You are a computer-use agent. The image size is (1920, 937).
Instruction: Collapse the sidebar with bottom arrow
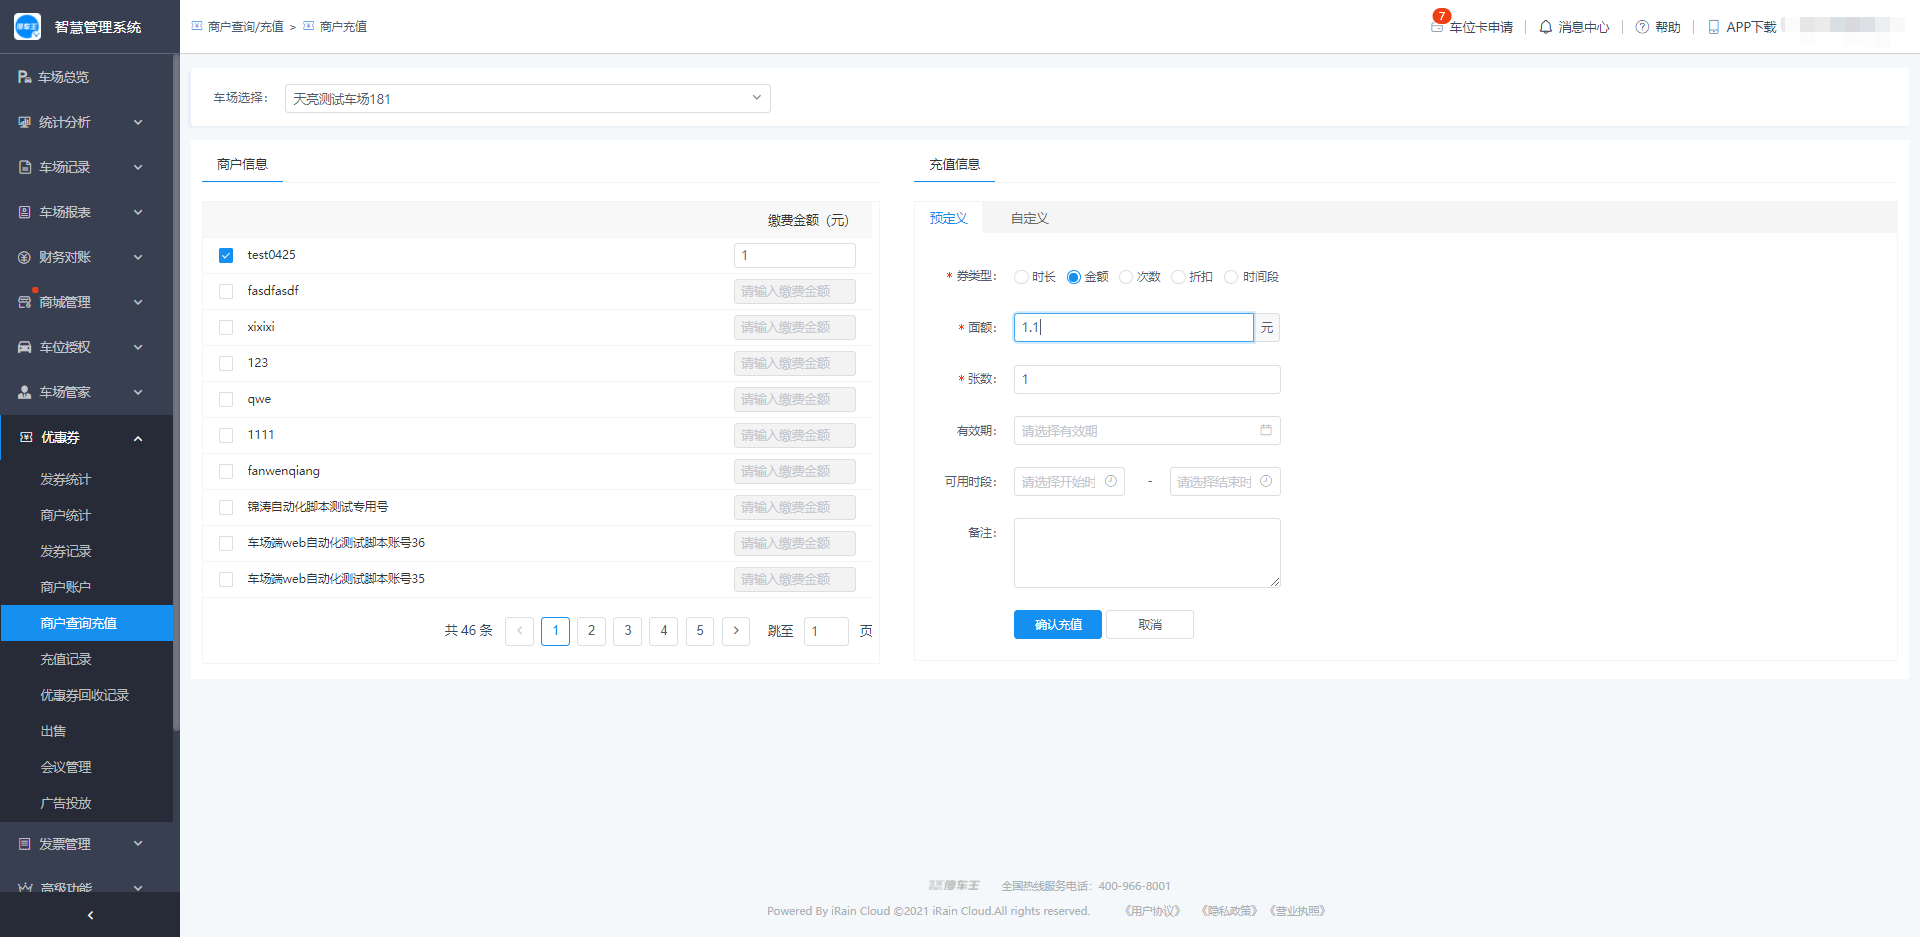pyautogui.click(x=90, y=915)
